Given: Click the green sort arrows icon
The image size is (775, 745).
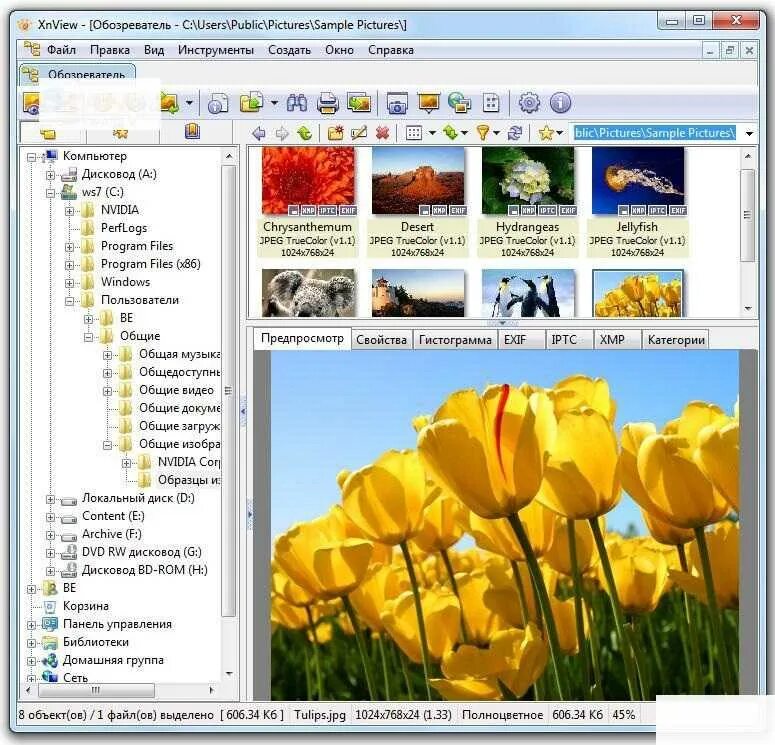Looking at the screenshot, I should click(x=450, y=133).
